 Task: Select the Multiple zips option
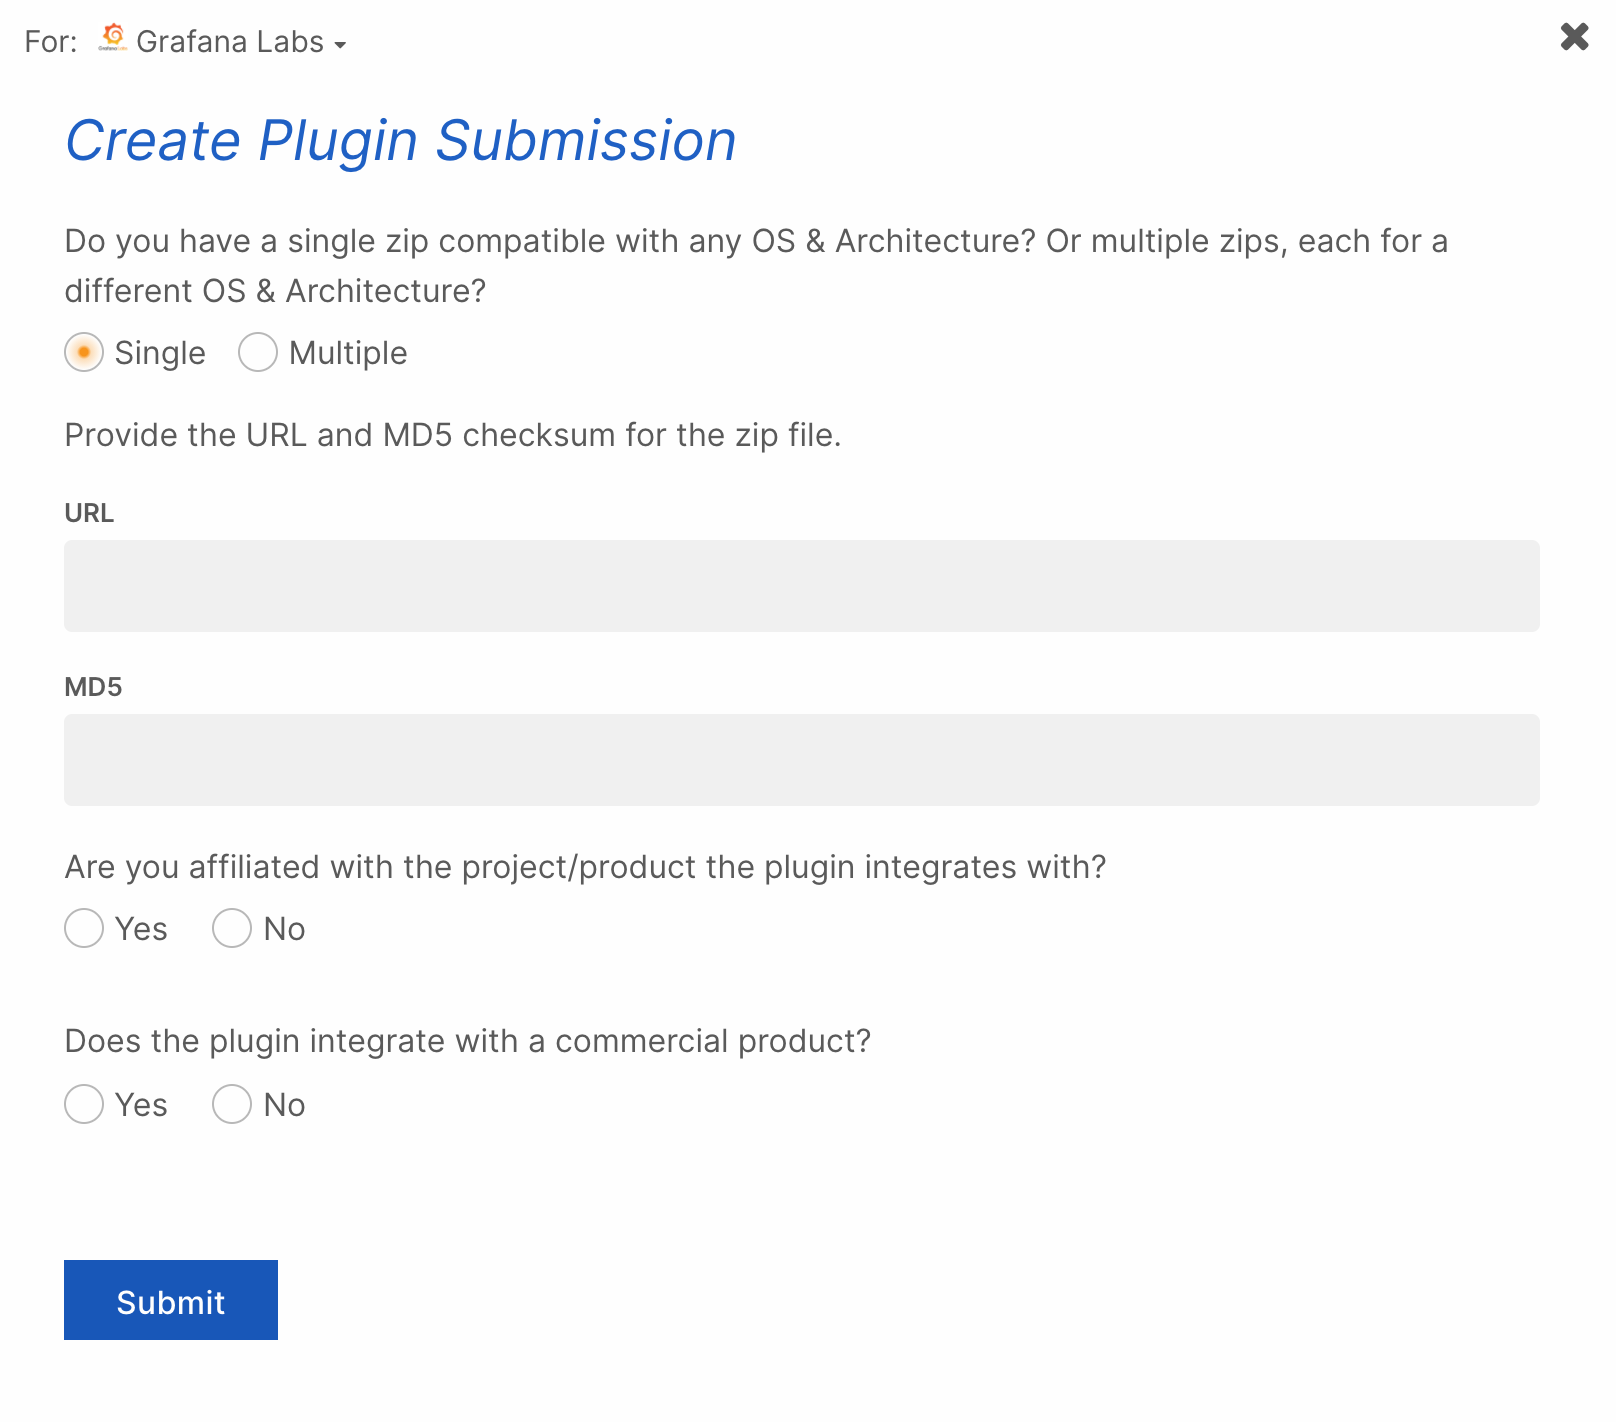257,352
